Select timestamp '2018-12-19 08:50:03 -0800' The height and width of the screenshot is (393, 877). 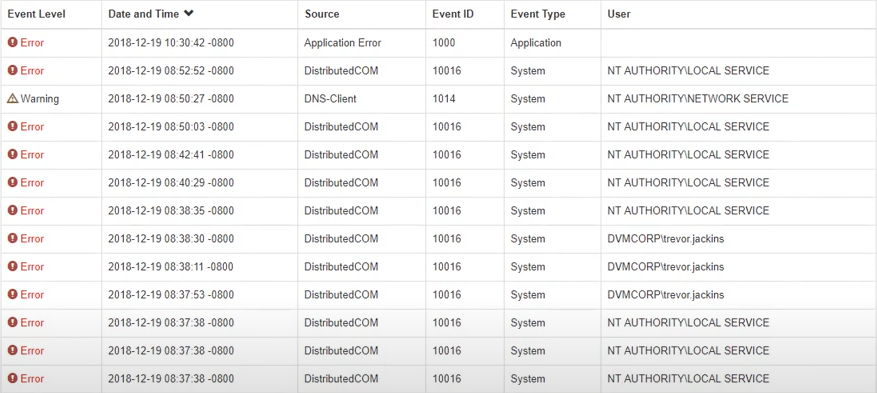coord(171,127)
